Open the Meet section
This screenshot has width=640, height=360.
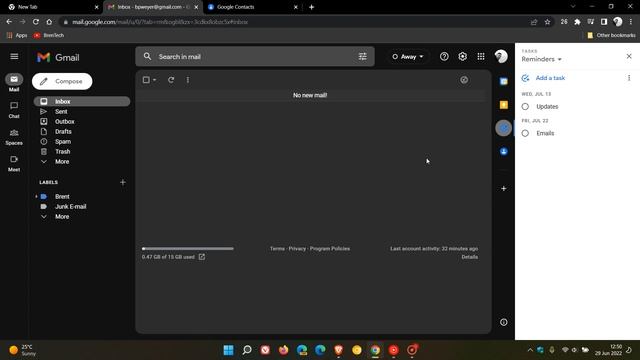click(x=14, y=164)
